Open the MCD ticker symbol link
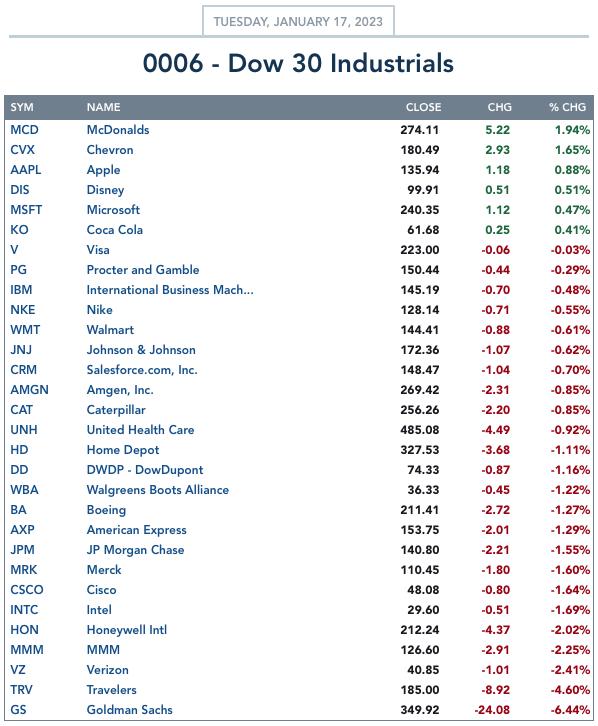The height and width of the screenshot is (726, 598). pos(24,130)
